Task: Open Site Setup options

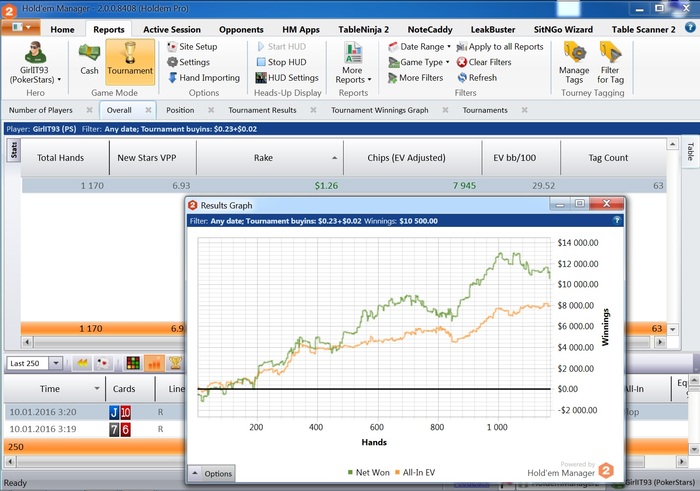Action: [x=192, y=46]
